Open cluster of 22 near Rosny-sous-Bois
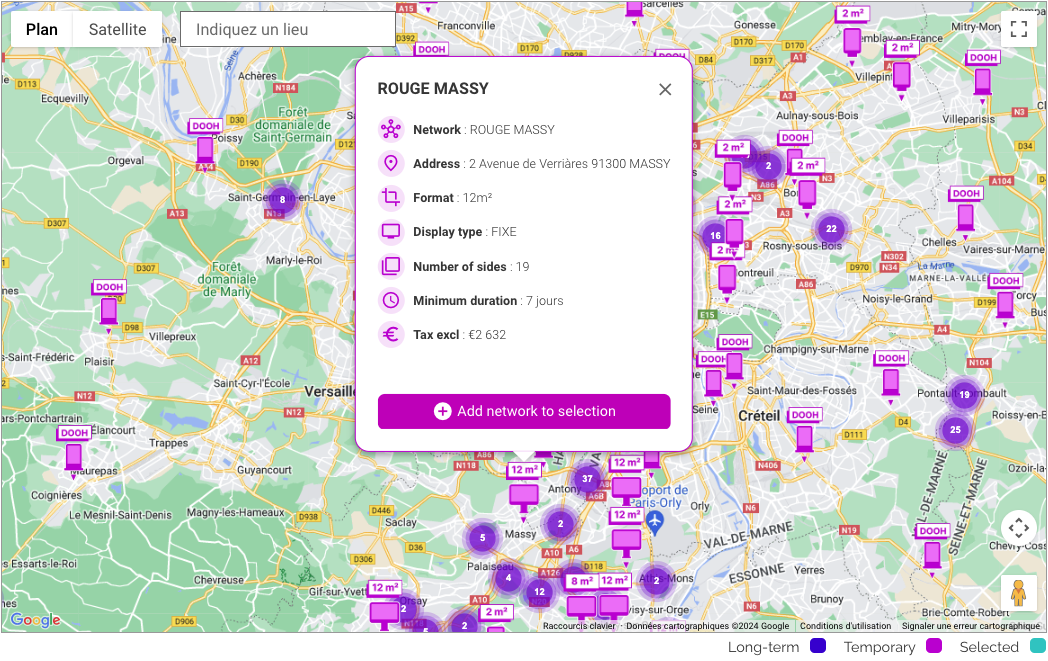The height and width of the screenshot is (661, 1048). [831, 229]
